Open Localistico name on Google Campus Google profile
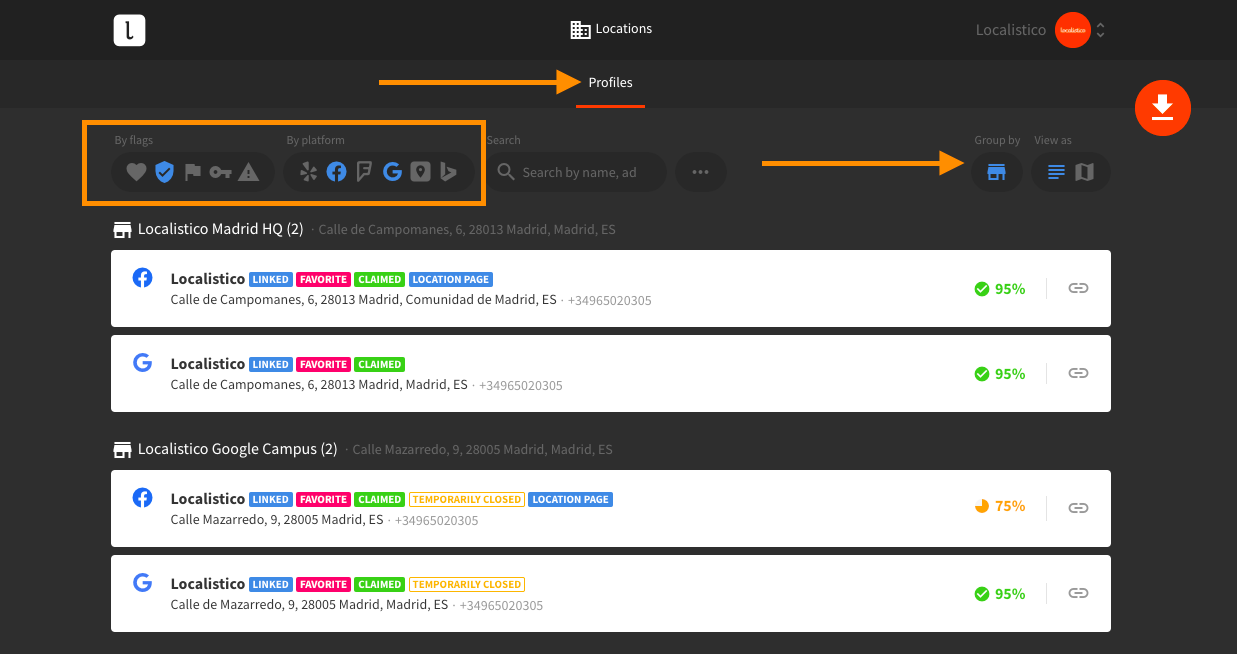Screen dimensions: 1237x654 tap(208, 583)
